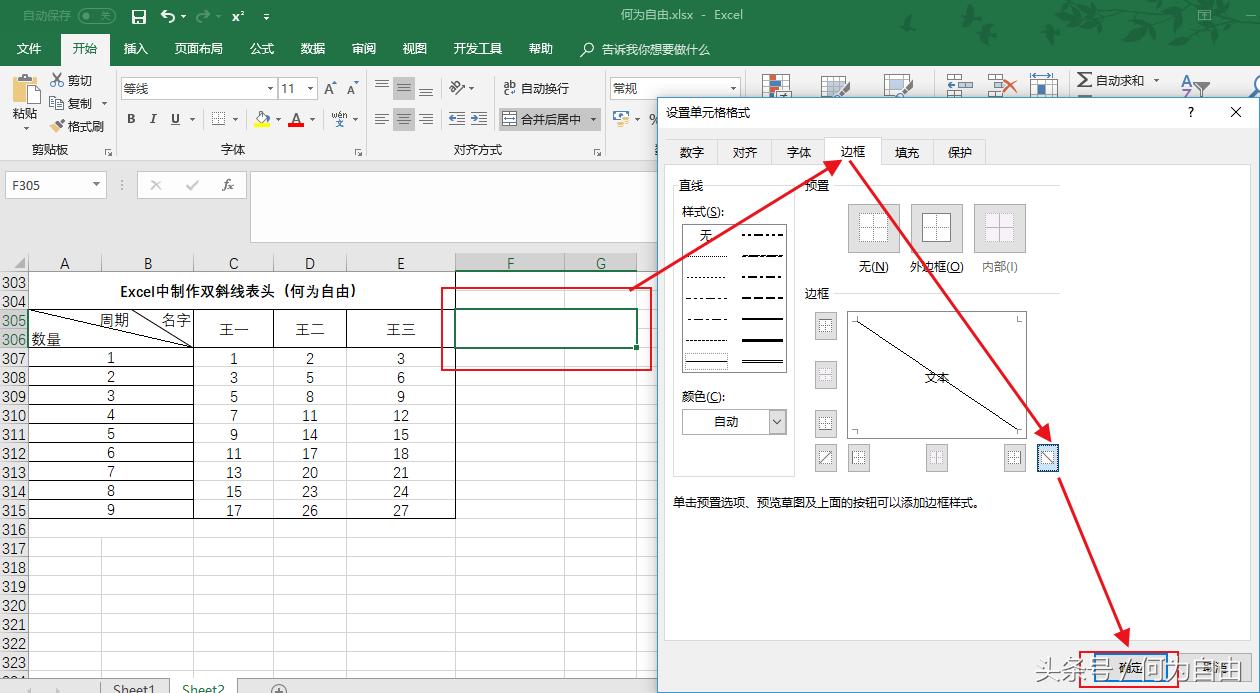This screenshot has width=1260, height=693.
Task: Open the number format dropdown showing 常规
Action: click(x=733, y=88)
